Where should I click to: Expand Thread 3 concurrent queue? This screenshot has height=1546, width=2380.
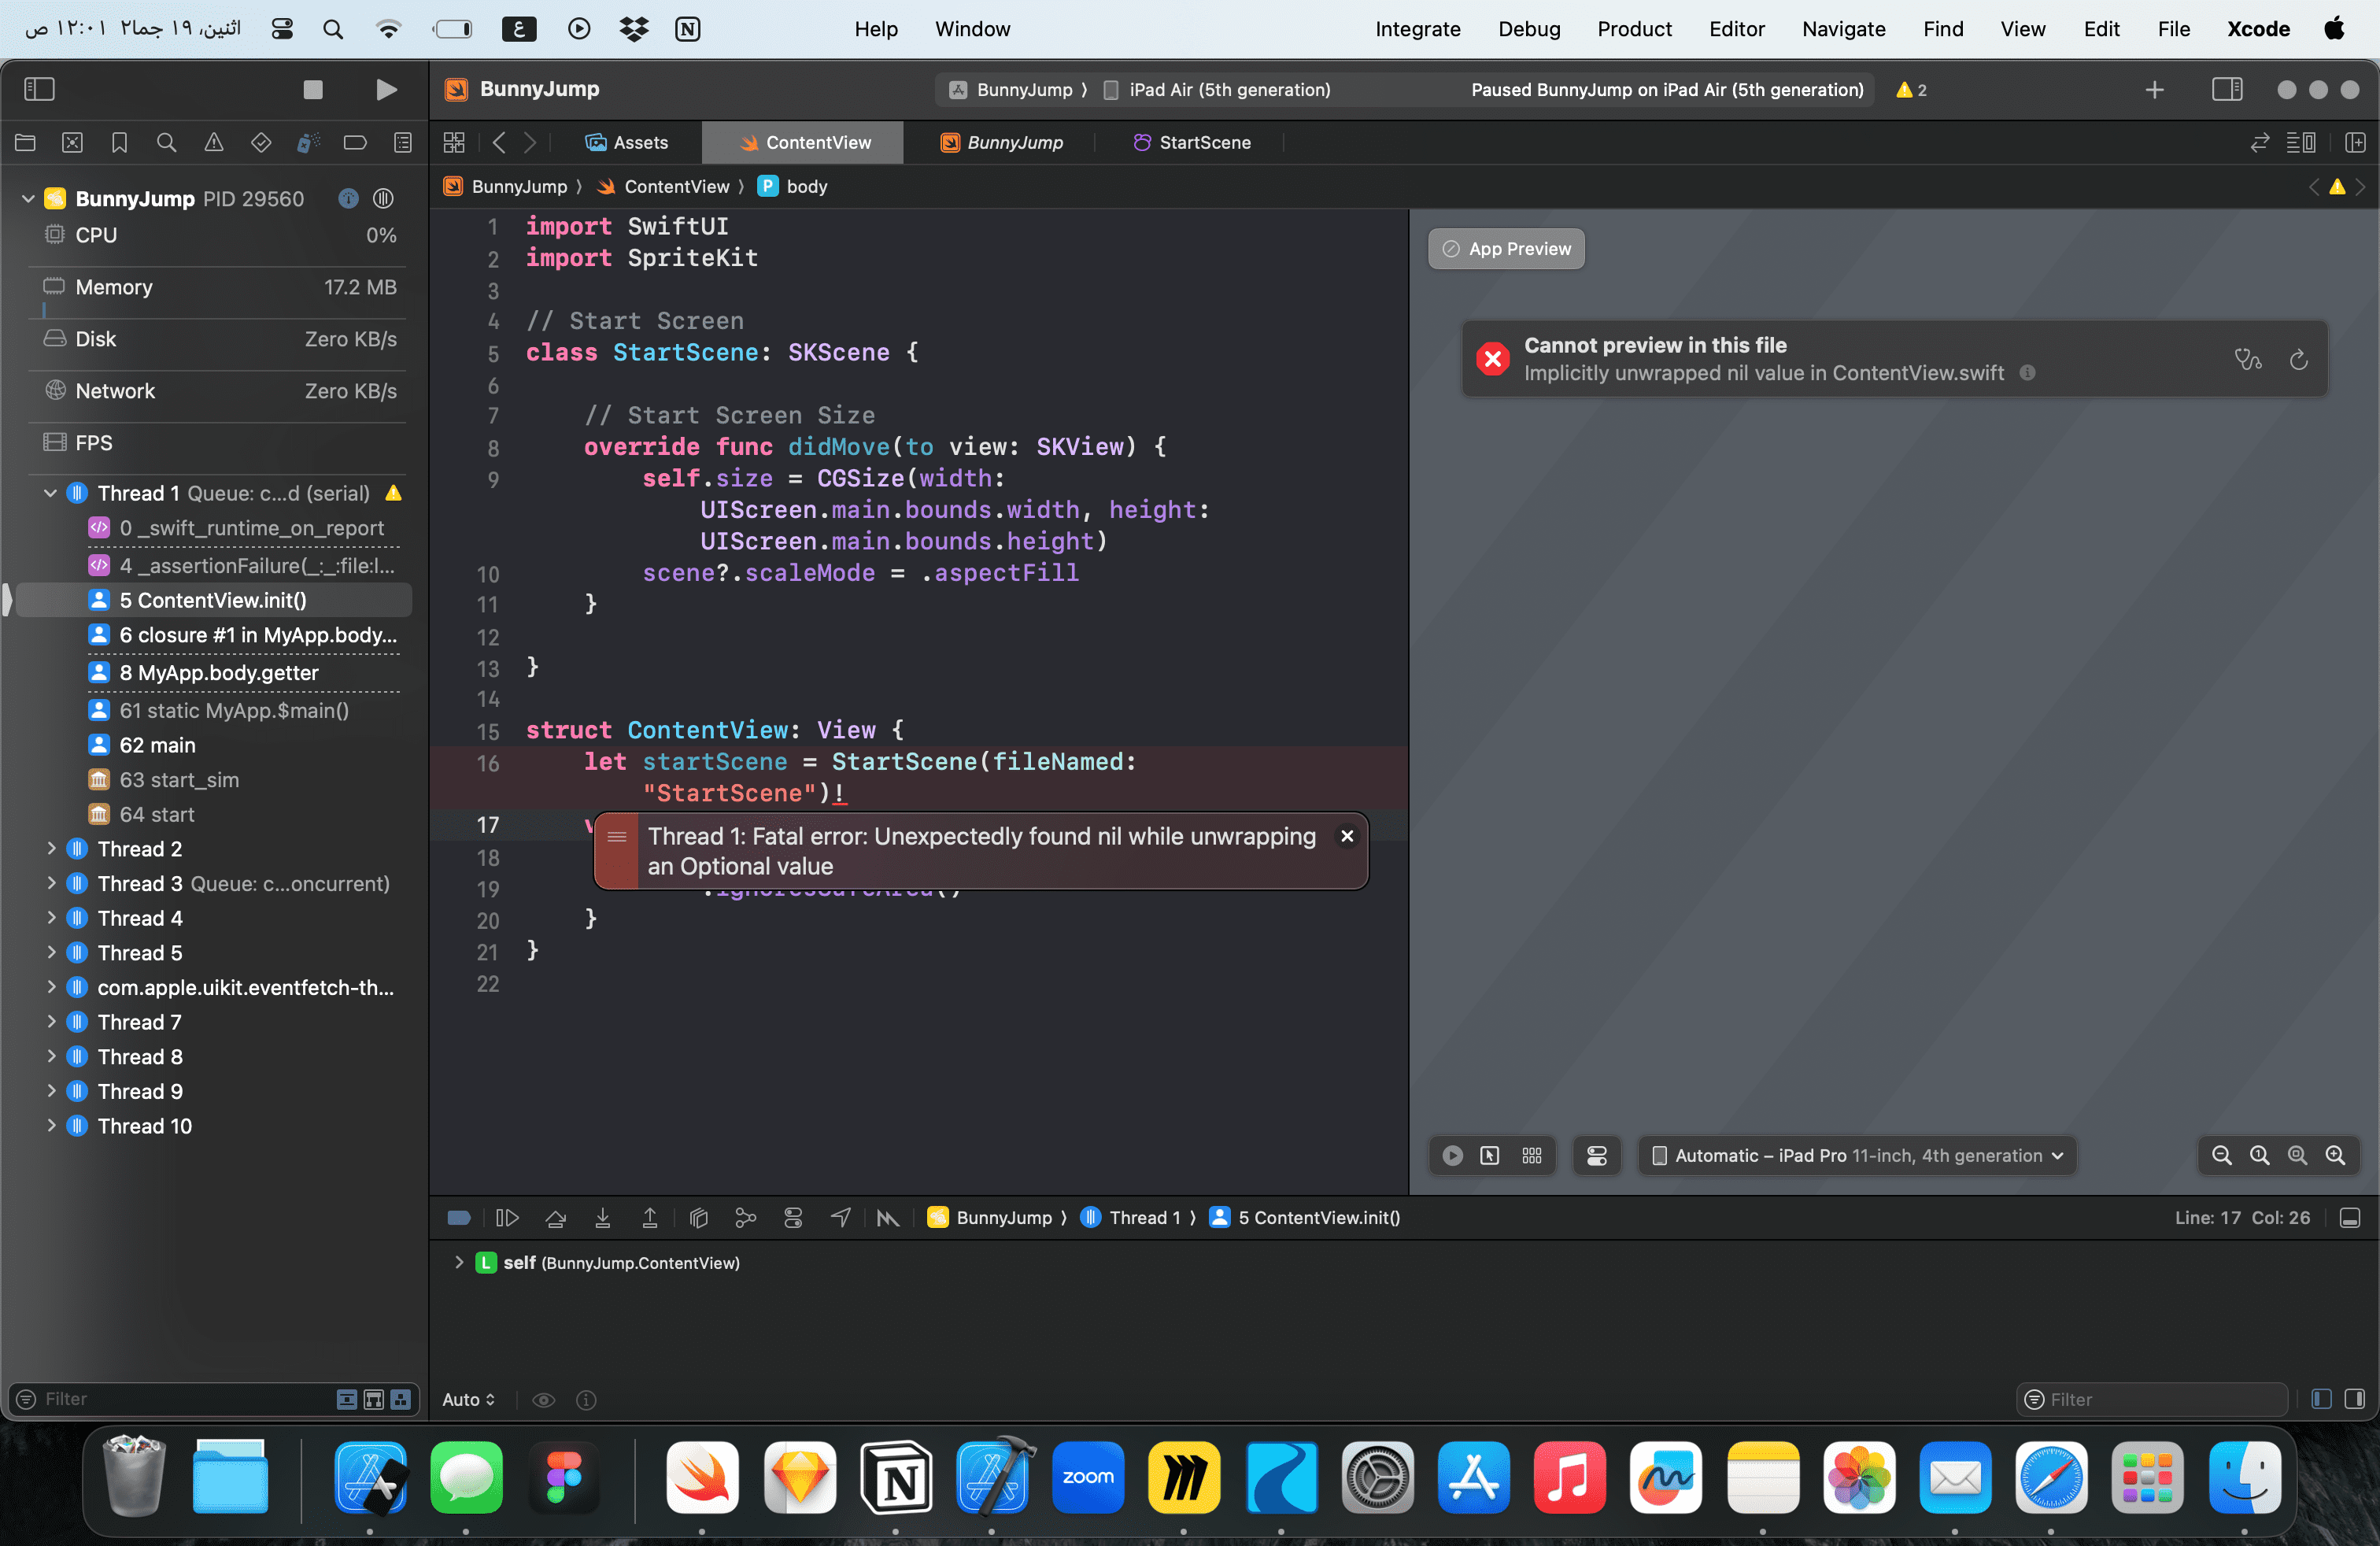50,883
